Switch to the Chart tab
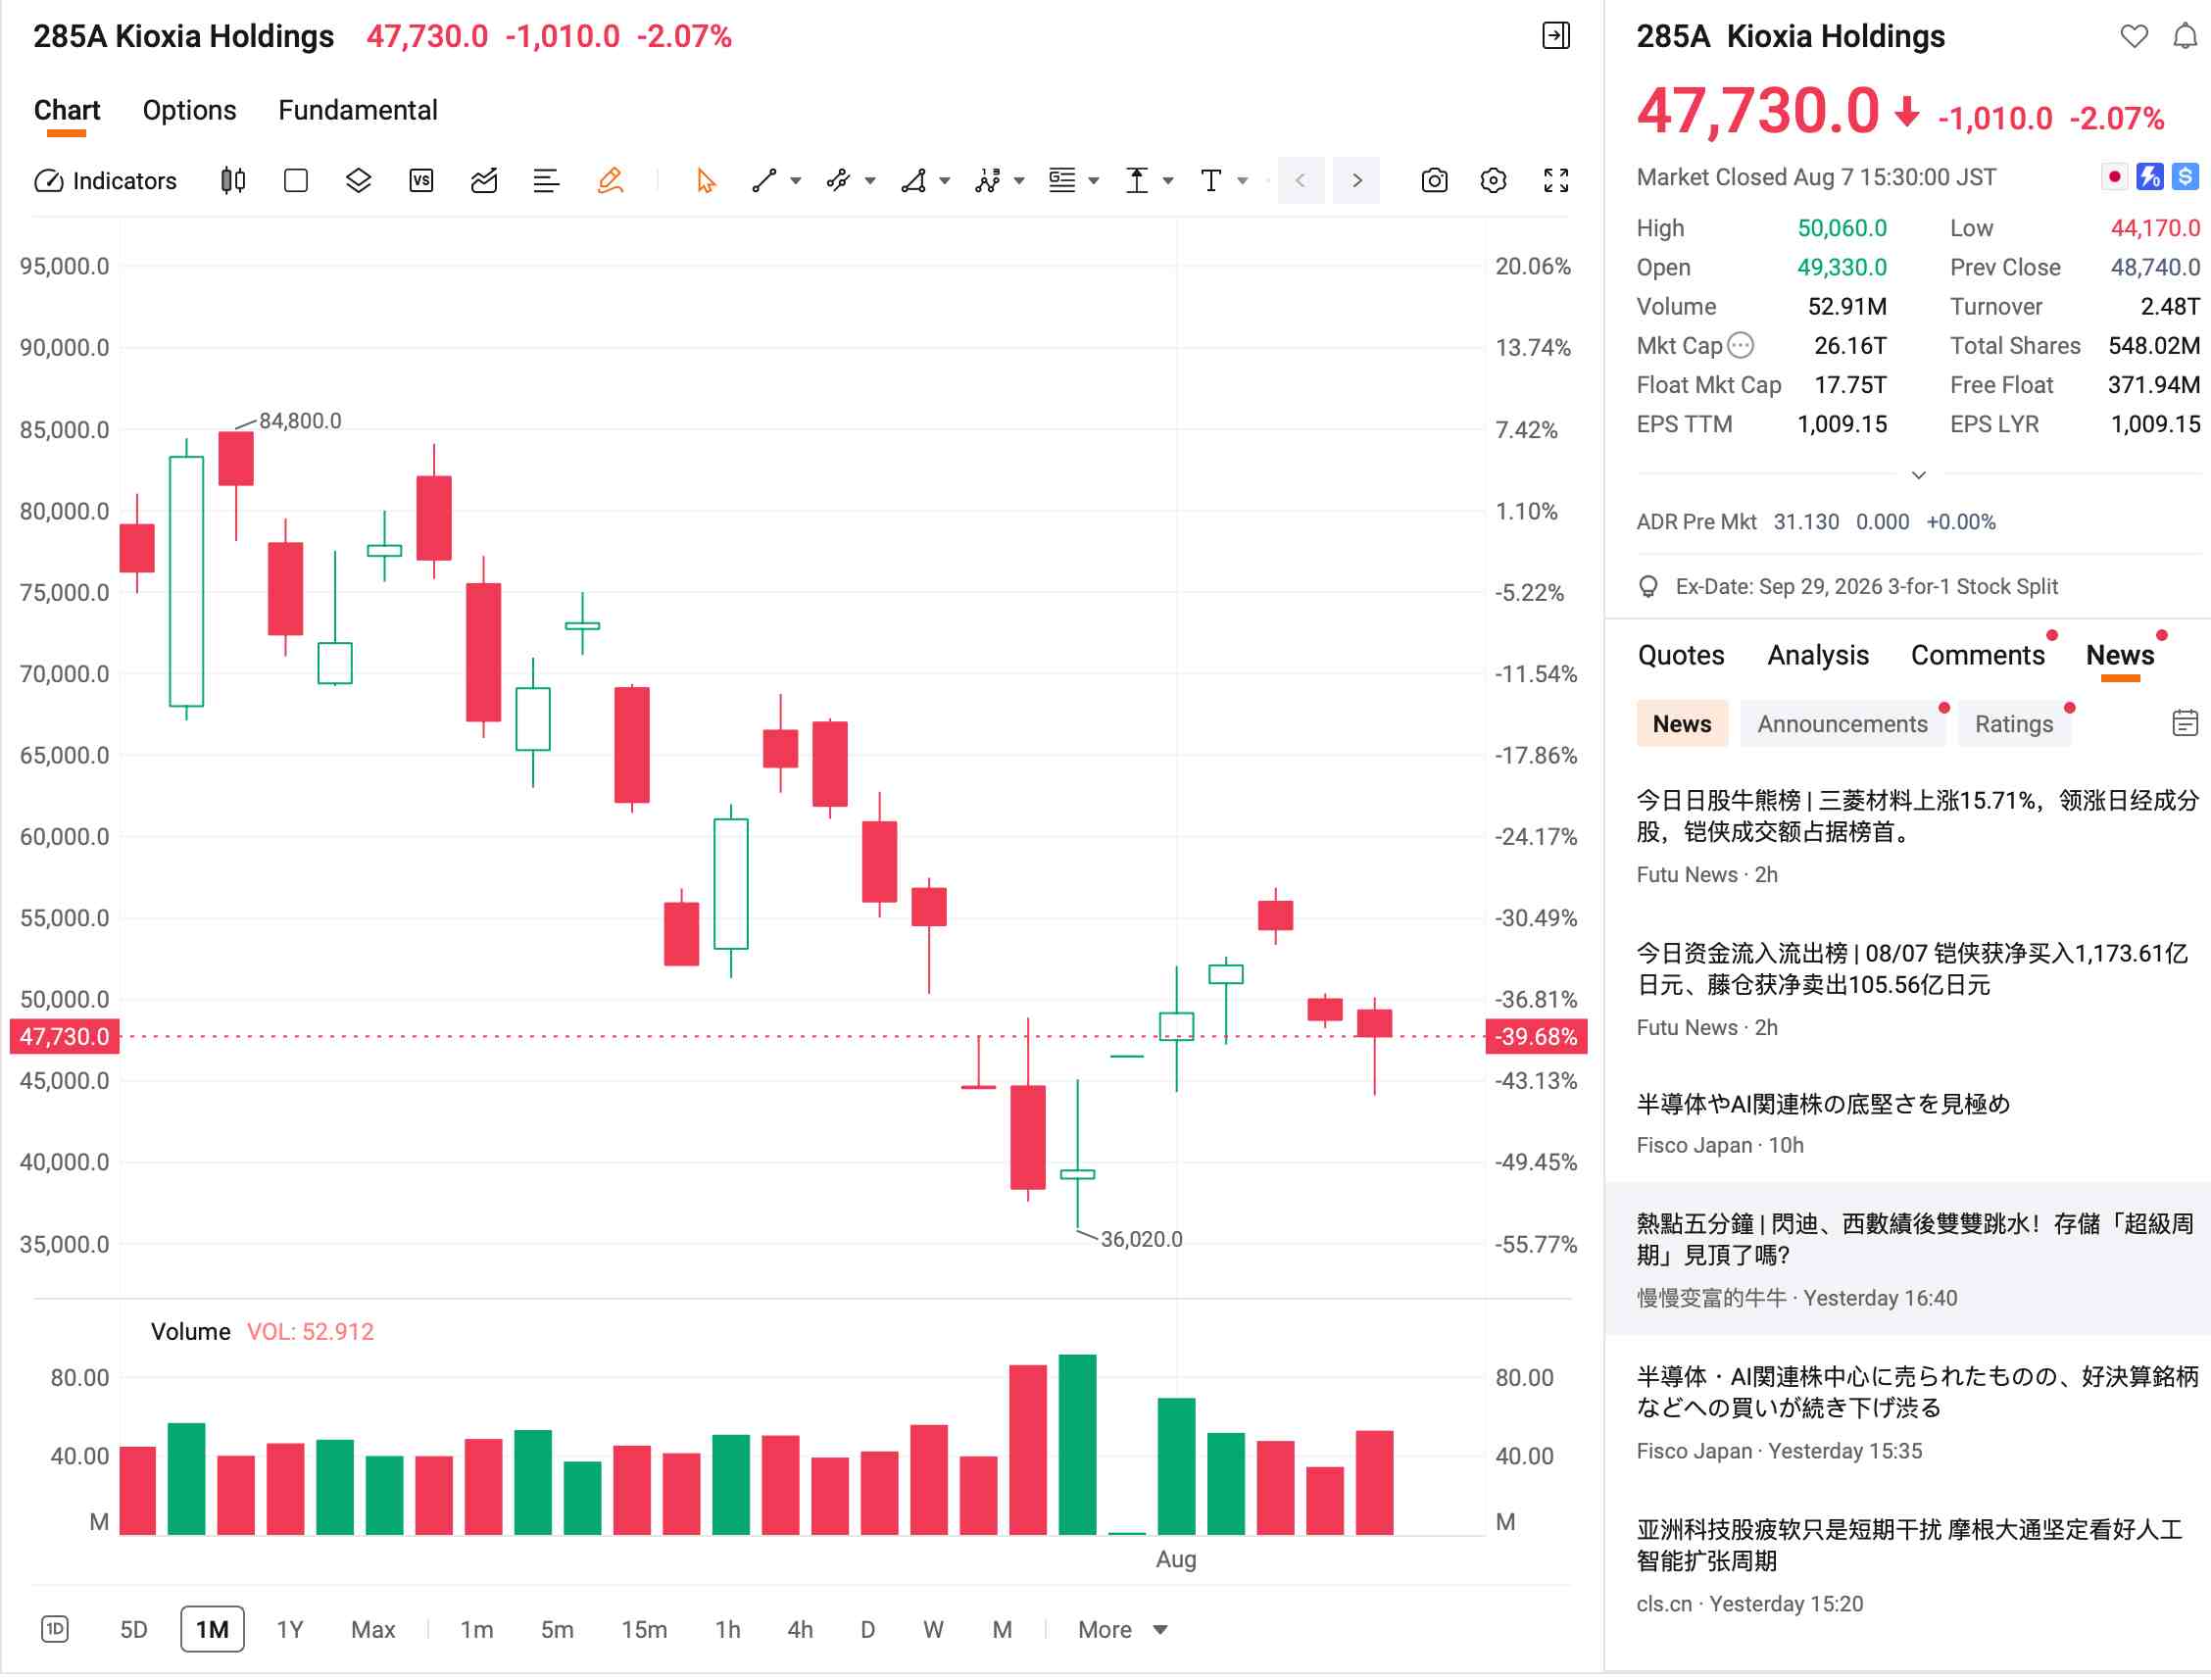 (x=67, y=110)
